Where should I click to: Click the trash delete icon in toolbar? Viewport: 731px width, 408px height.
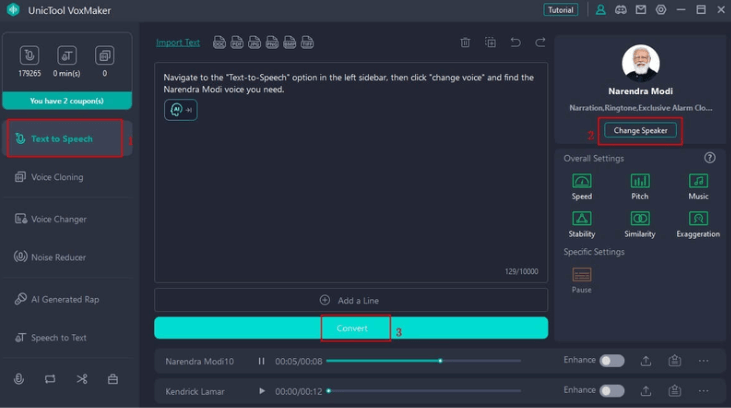[465, 43]
